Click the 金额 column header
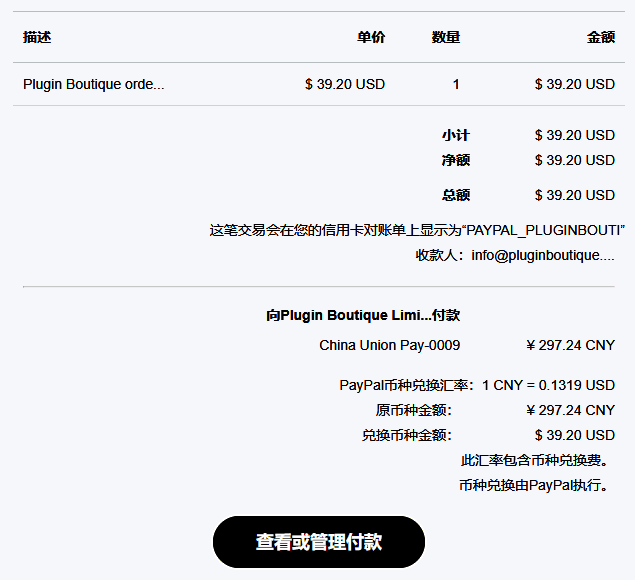Screen dimensions: 635x580 pos(601,37)
